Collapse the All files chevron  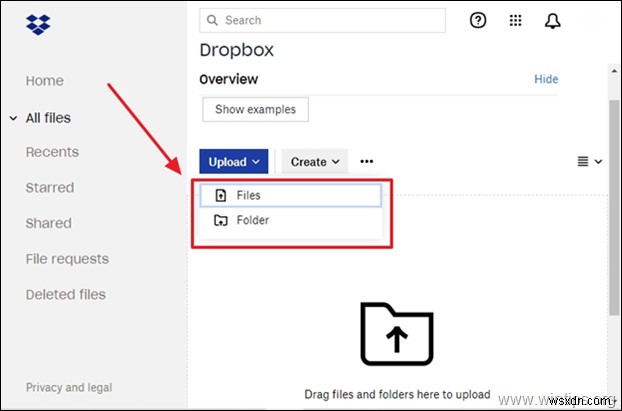pos(13,118)
